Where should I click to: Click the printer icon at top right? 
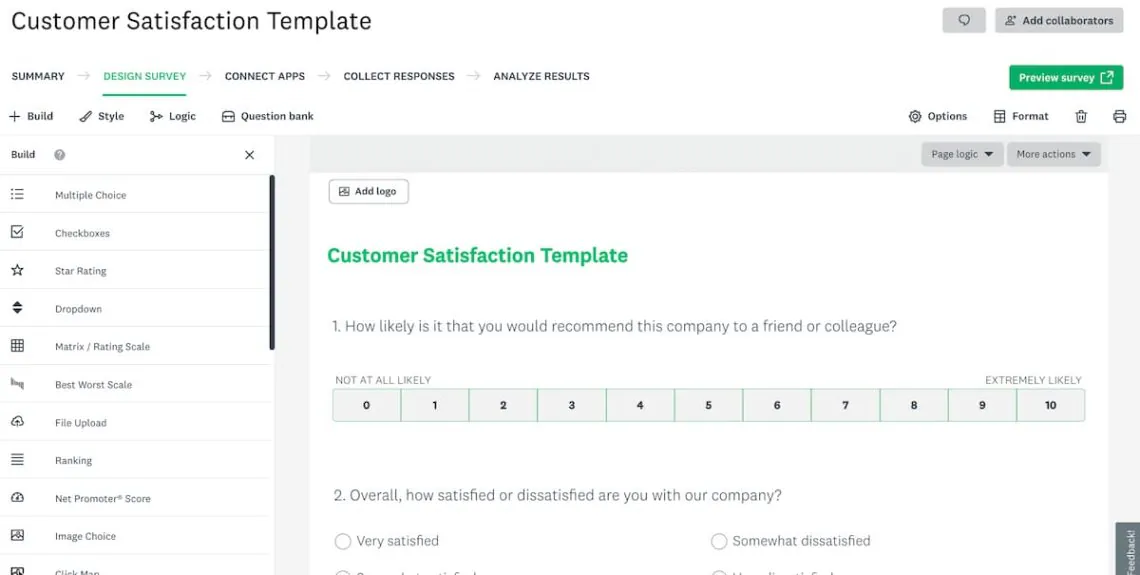1119,117
